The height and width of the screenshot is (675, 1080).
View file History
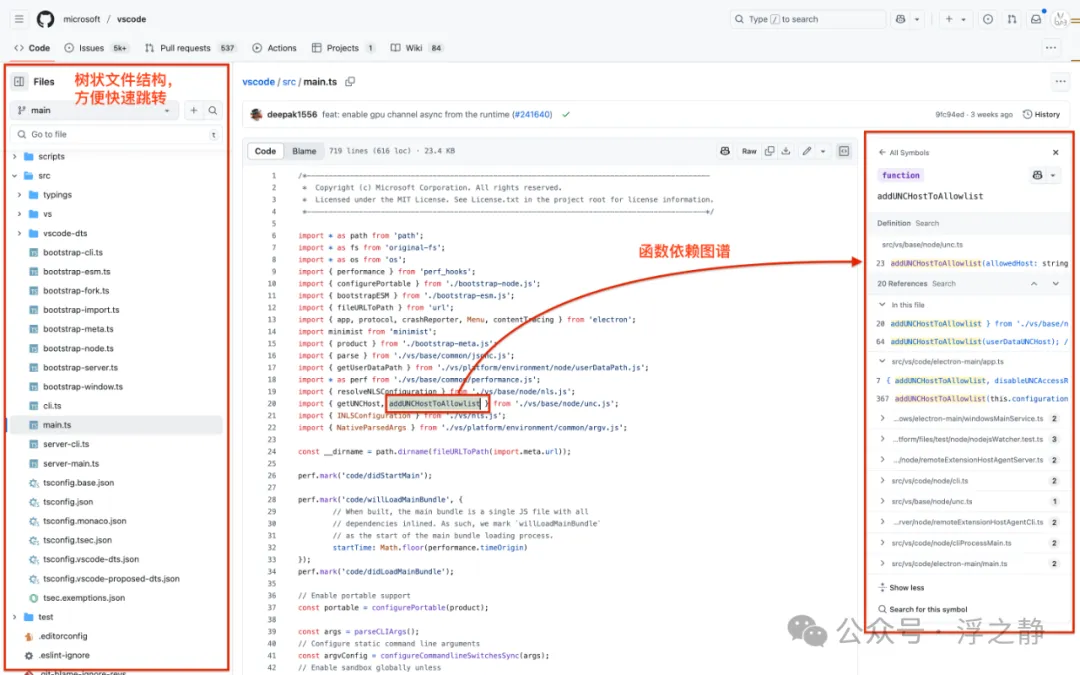tap(1041, 114)
